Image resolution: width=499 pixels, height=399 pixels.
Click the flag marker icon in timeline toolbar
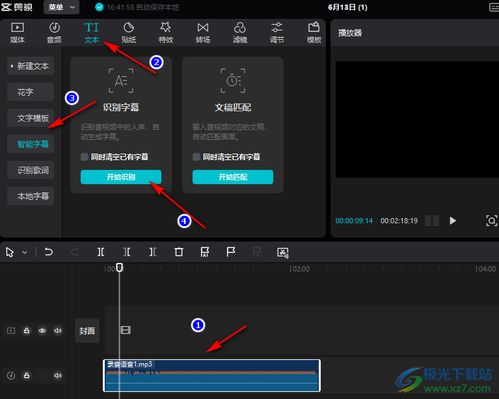(231, 252)
